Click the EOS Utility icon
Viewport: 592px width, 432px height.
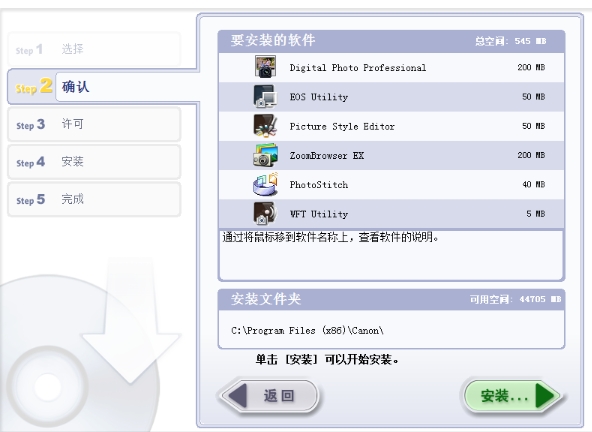(265, 96)
